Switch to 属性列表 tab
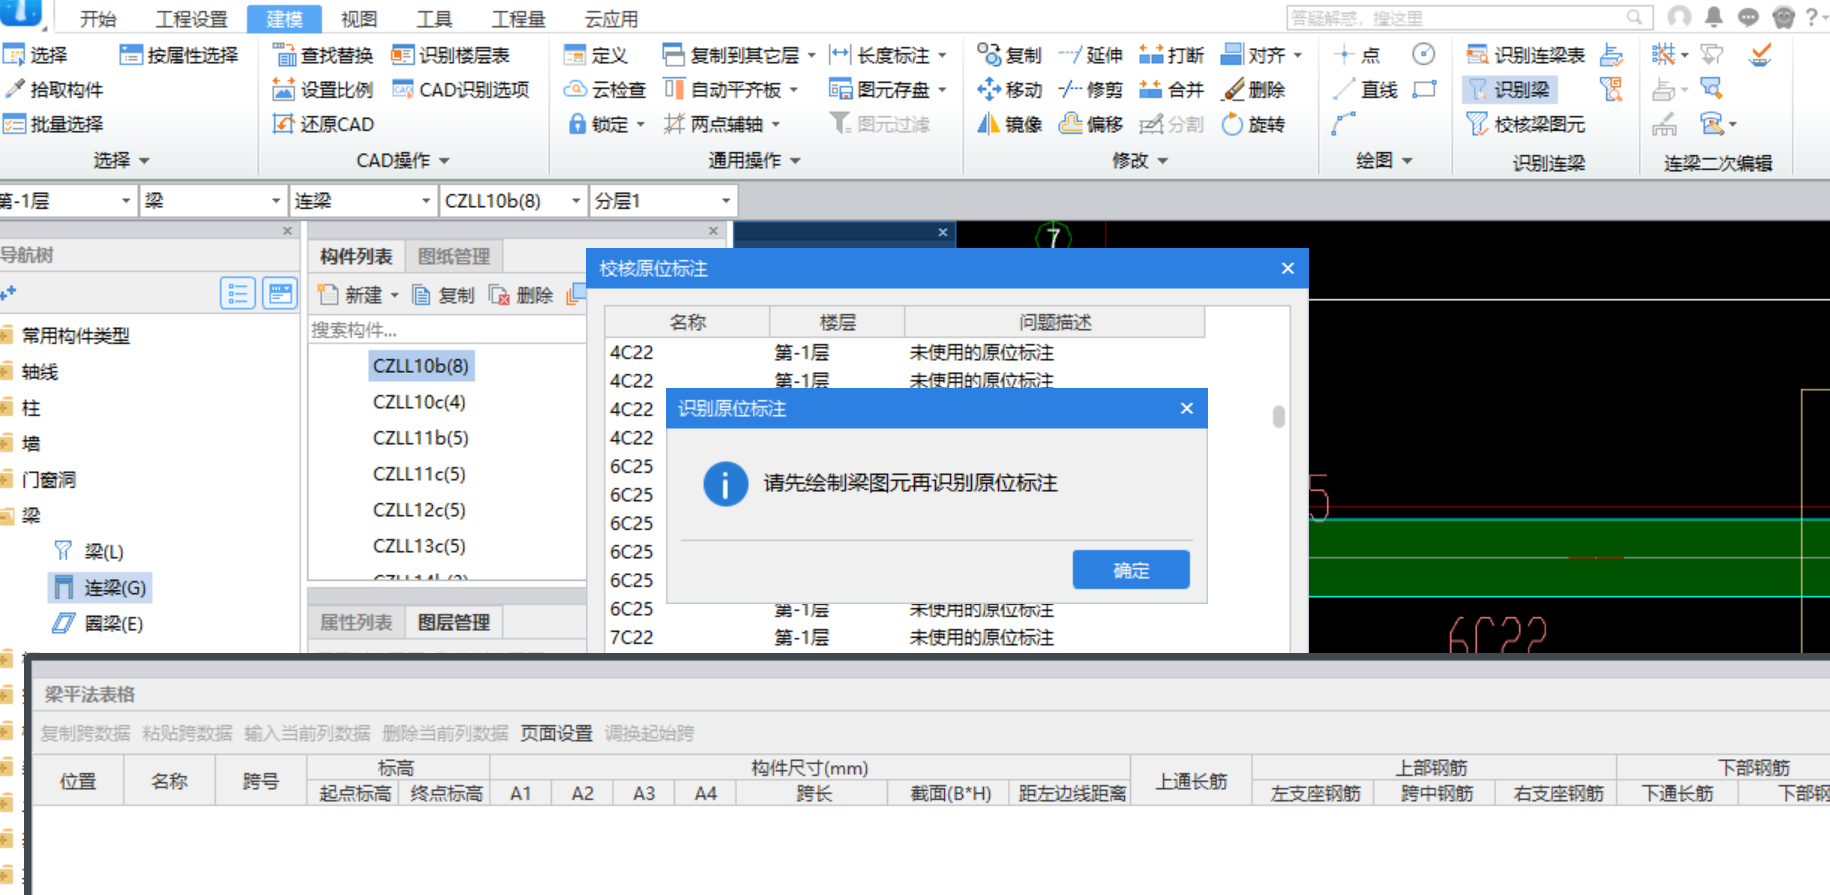The width and height of the screenshot is (1830, 895). click(x=356, y=622)
